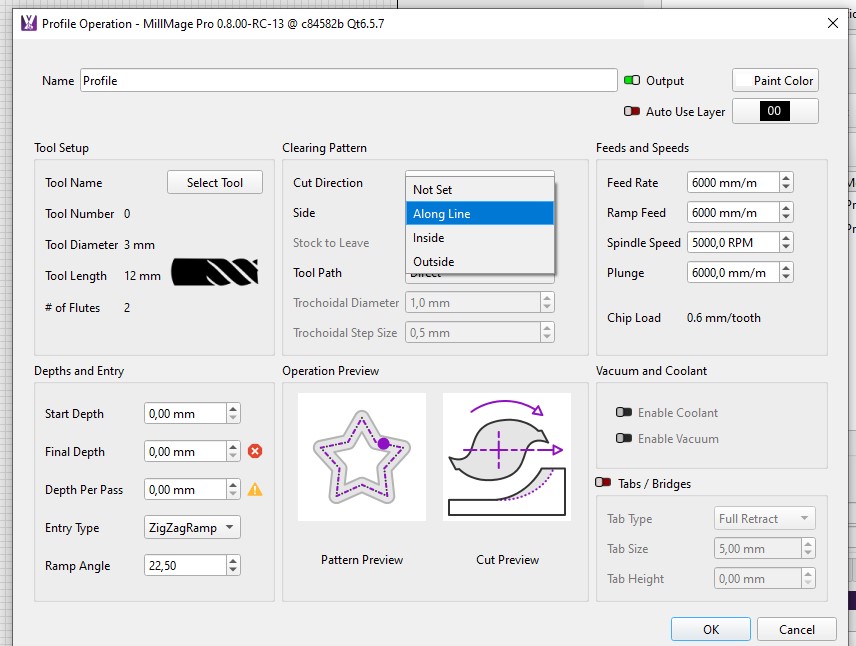
Task: Click OK to confirm the profile operation
Action: click(710, 629)
